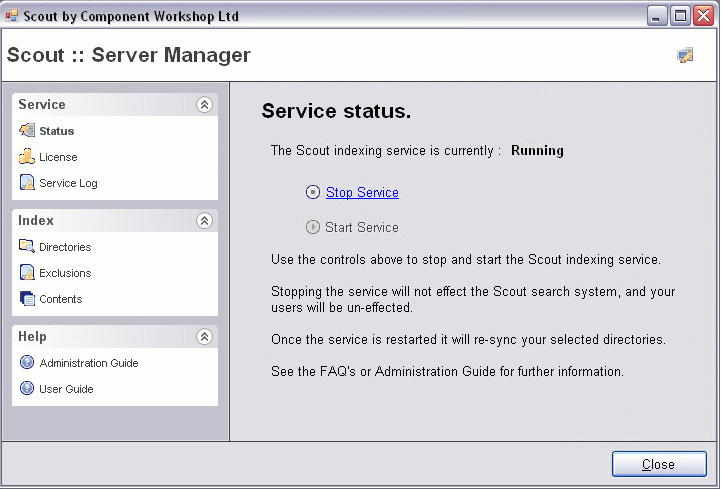Click the Contents stacked windows icon
The image size is (722, 489).
pyautogui.click(x=27, y=298)
